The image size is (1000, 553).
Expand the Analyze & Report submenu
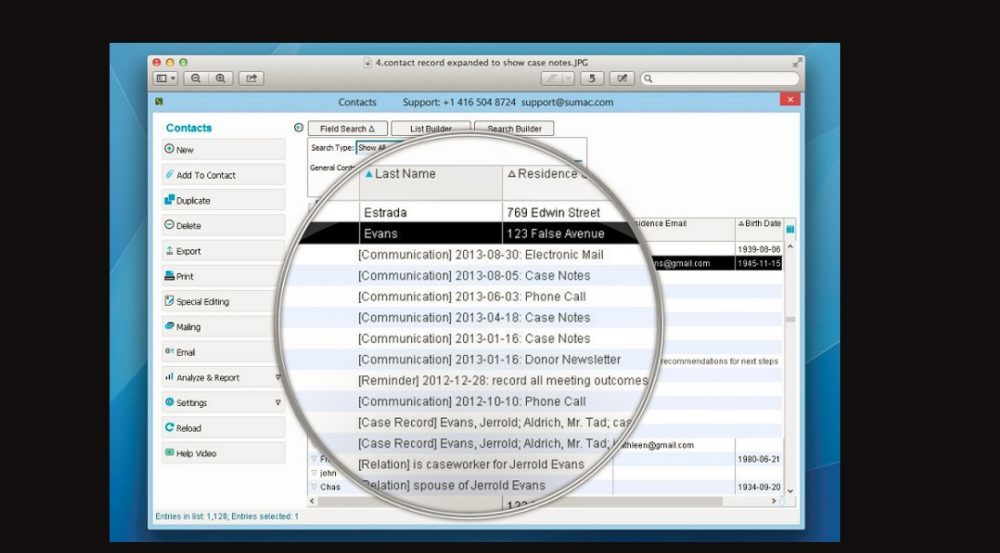[278, 378]
